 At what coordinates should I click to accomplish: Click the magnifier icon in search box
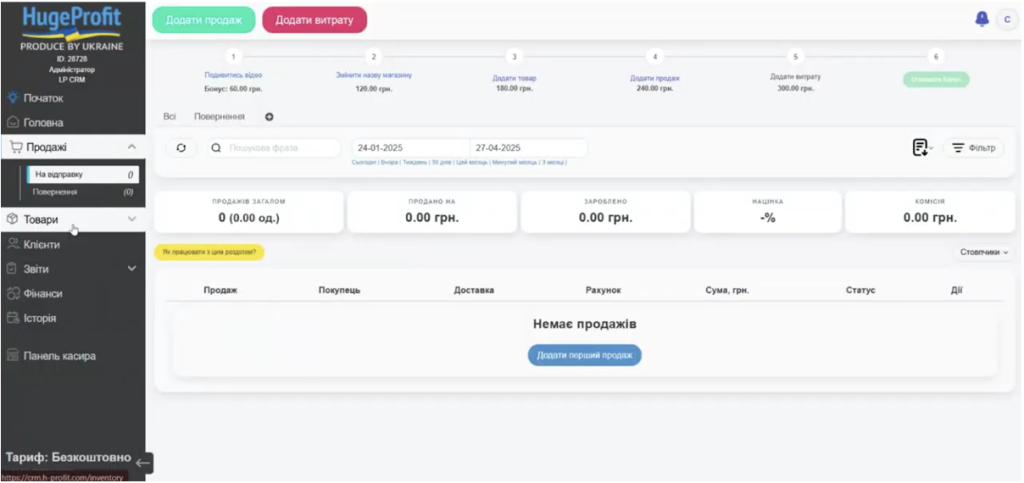click(216, 148)
